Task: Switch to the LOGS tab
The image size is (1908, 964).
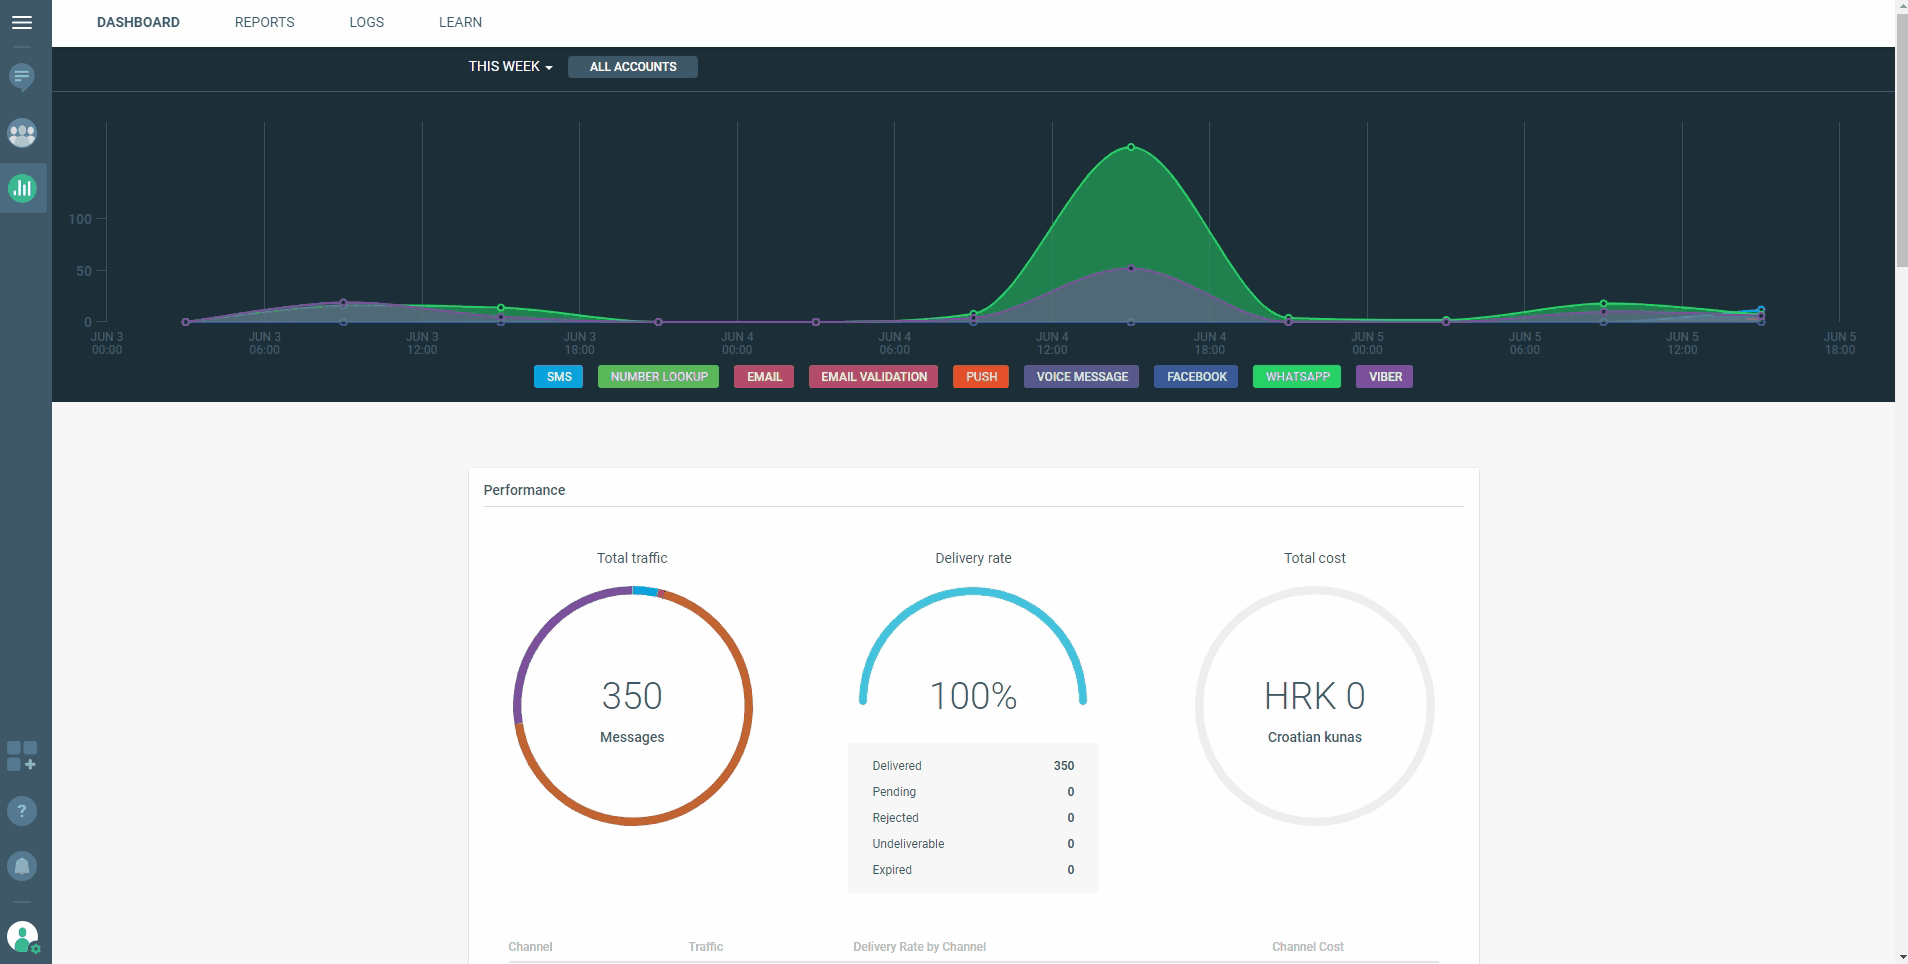Action: 366,22
